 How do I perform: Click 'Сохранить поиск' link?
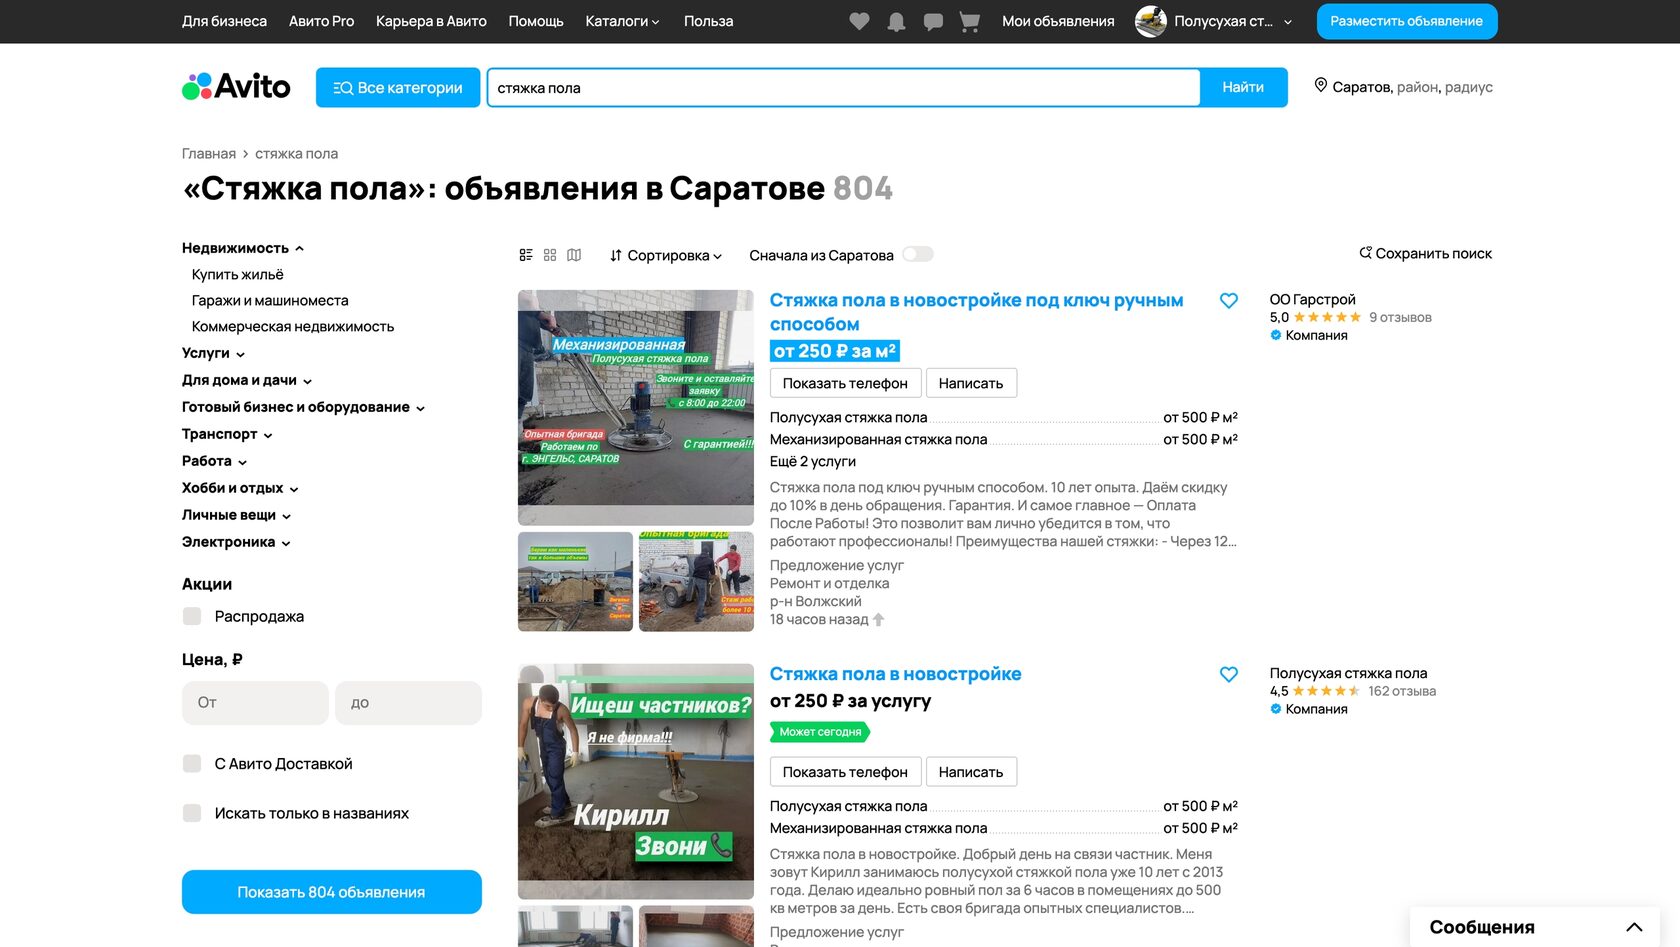[1425, 253]
